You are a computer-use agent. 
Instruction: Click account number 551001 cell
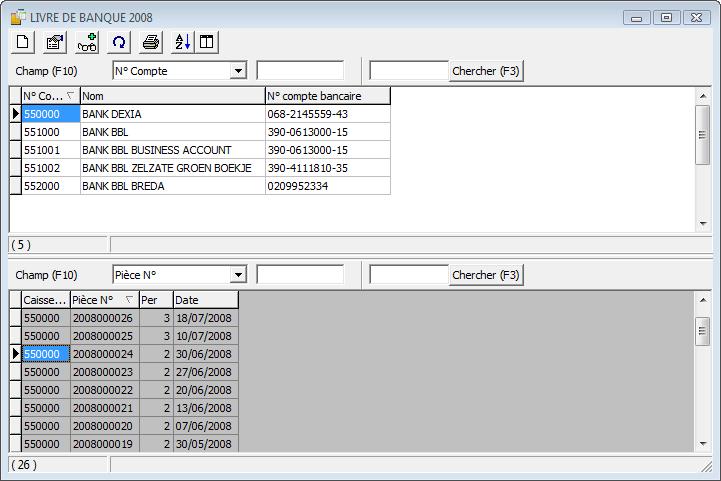coord(51,150)
